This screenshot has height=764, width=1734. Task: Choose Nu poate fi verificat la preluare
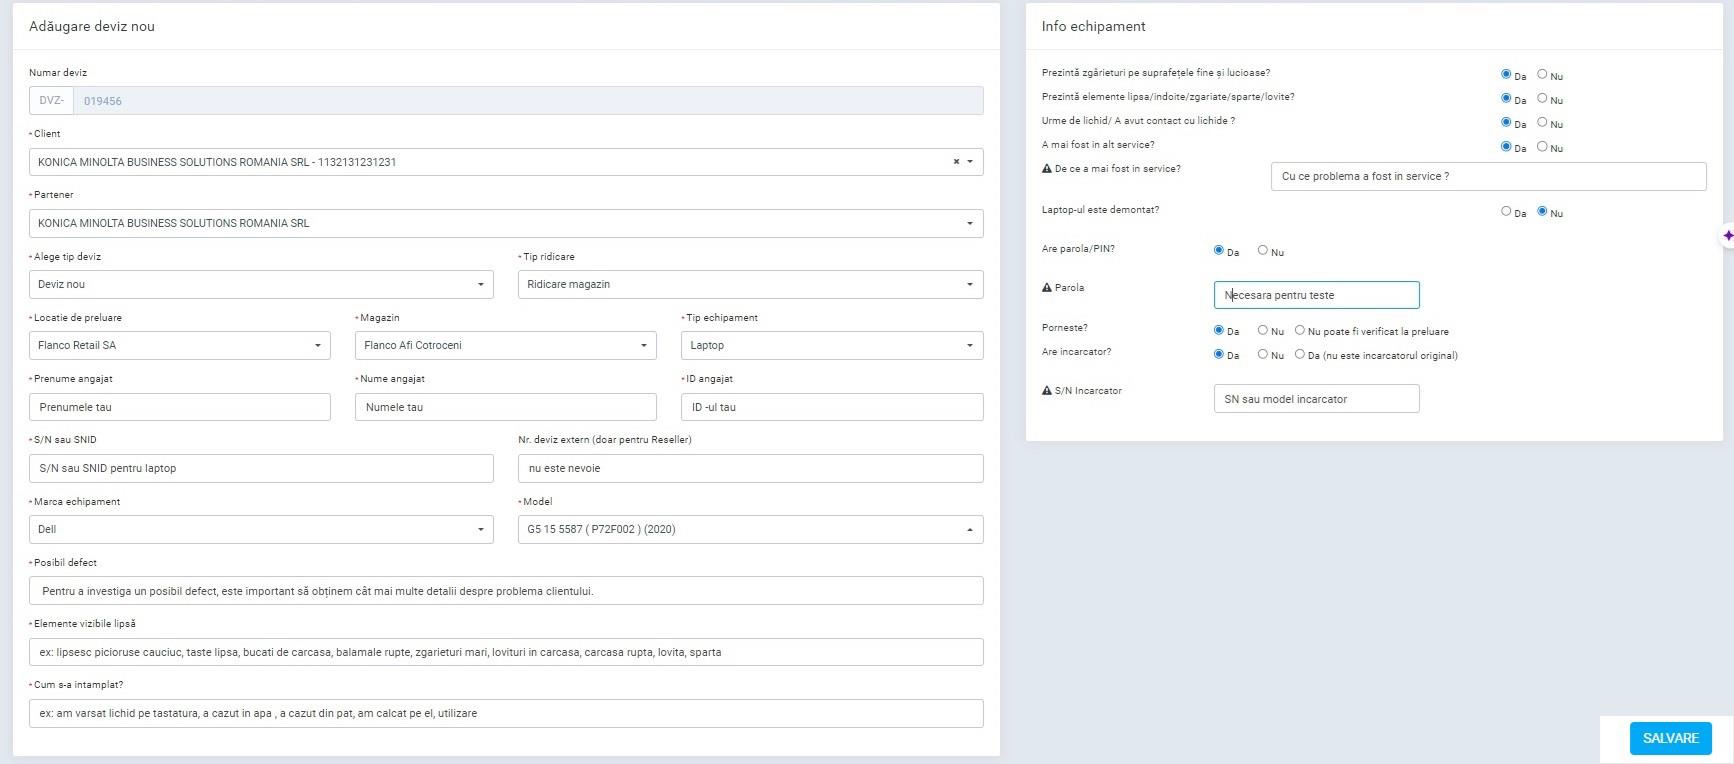pos(1300,331)
